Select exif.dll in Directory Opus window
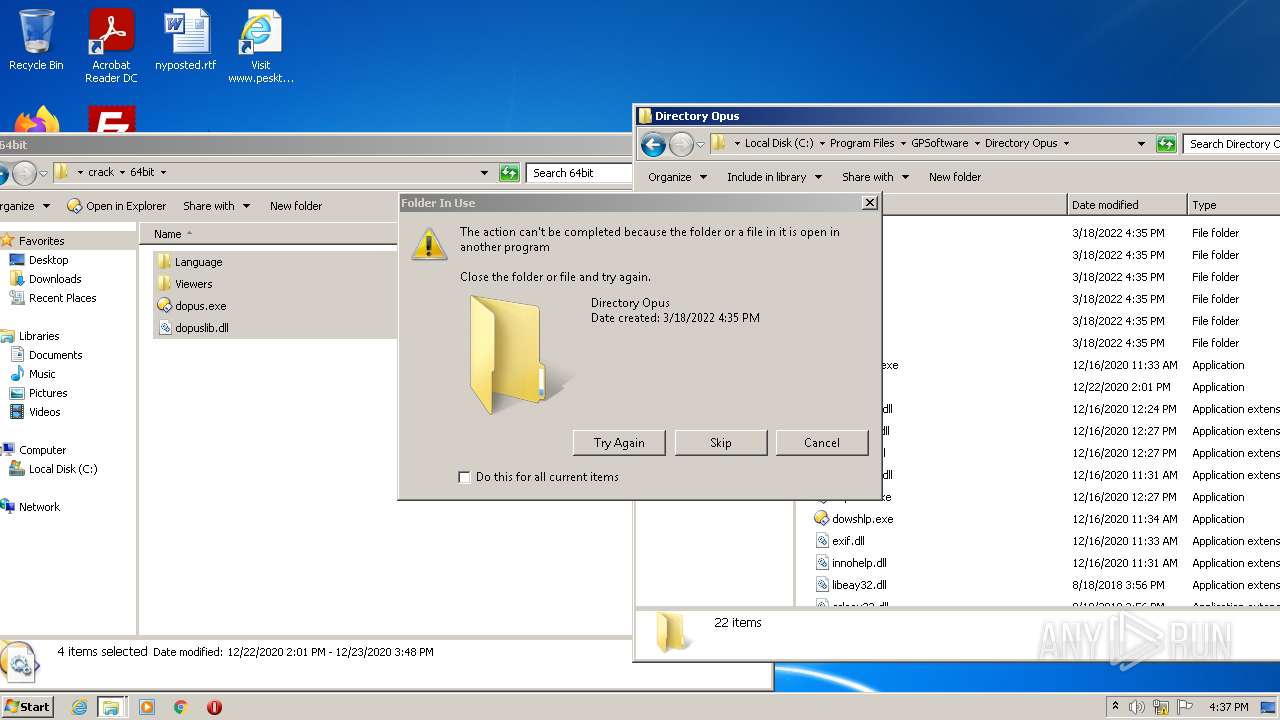Image resolution: width=1280 pixels, height=720 pixels. (848, 541)
